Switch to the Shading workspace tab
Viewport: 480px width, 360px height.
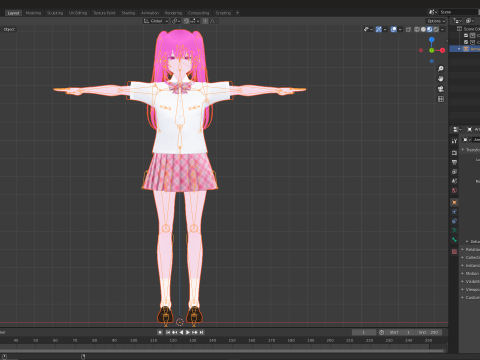coord(128,13)
